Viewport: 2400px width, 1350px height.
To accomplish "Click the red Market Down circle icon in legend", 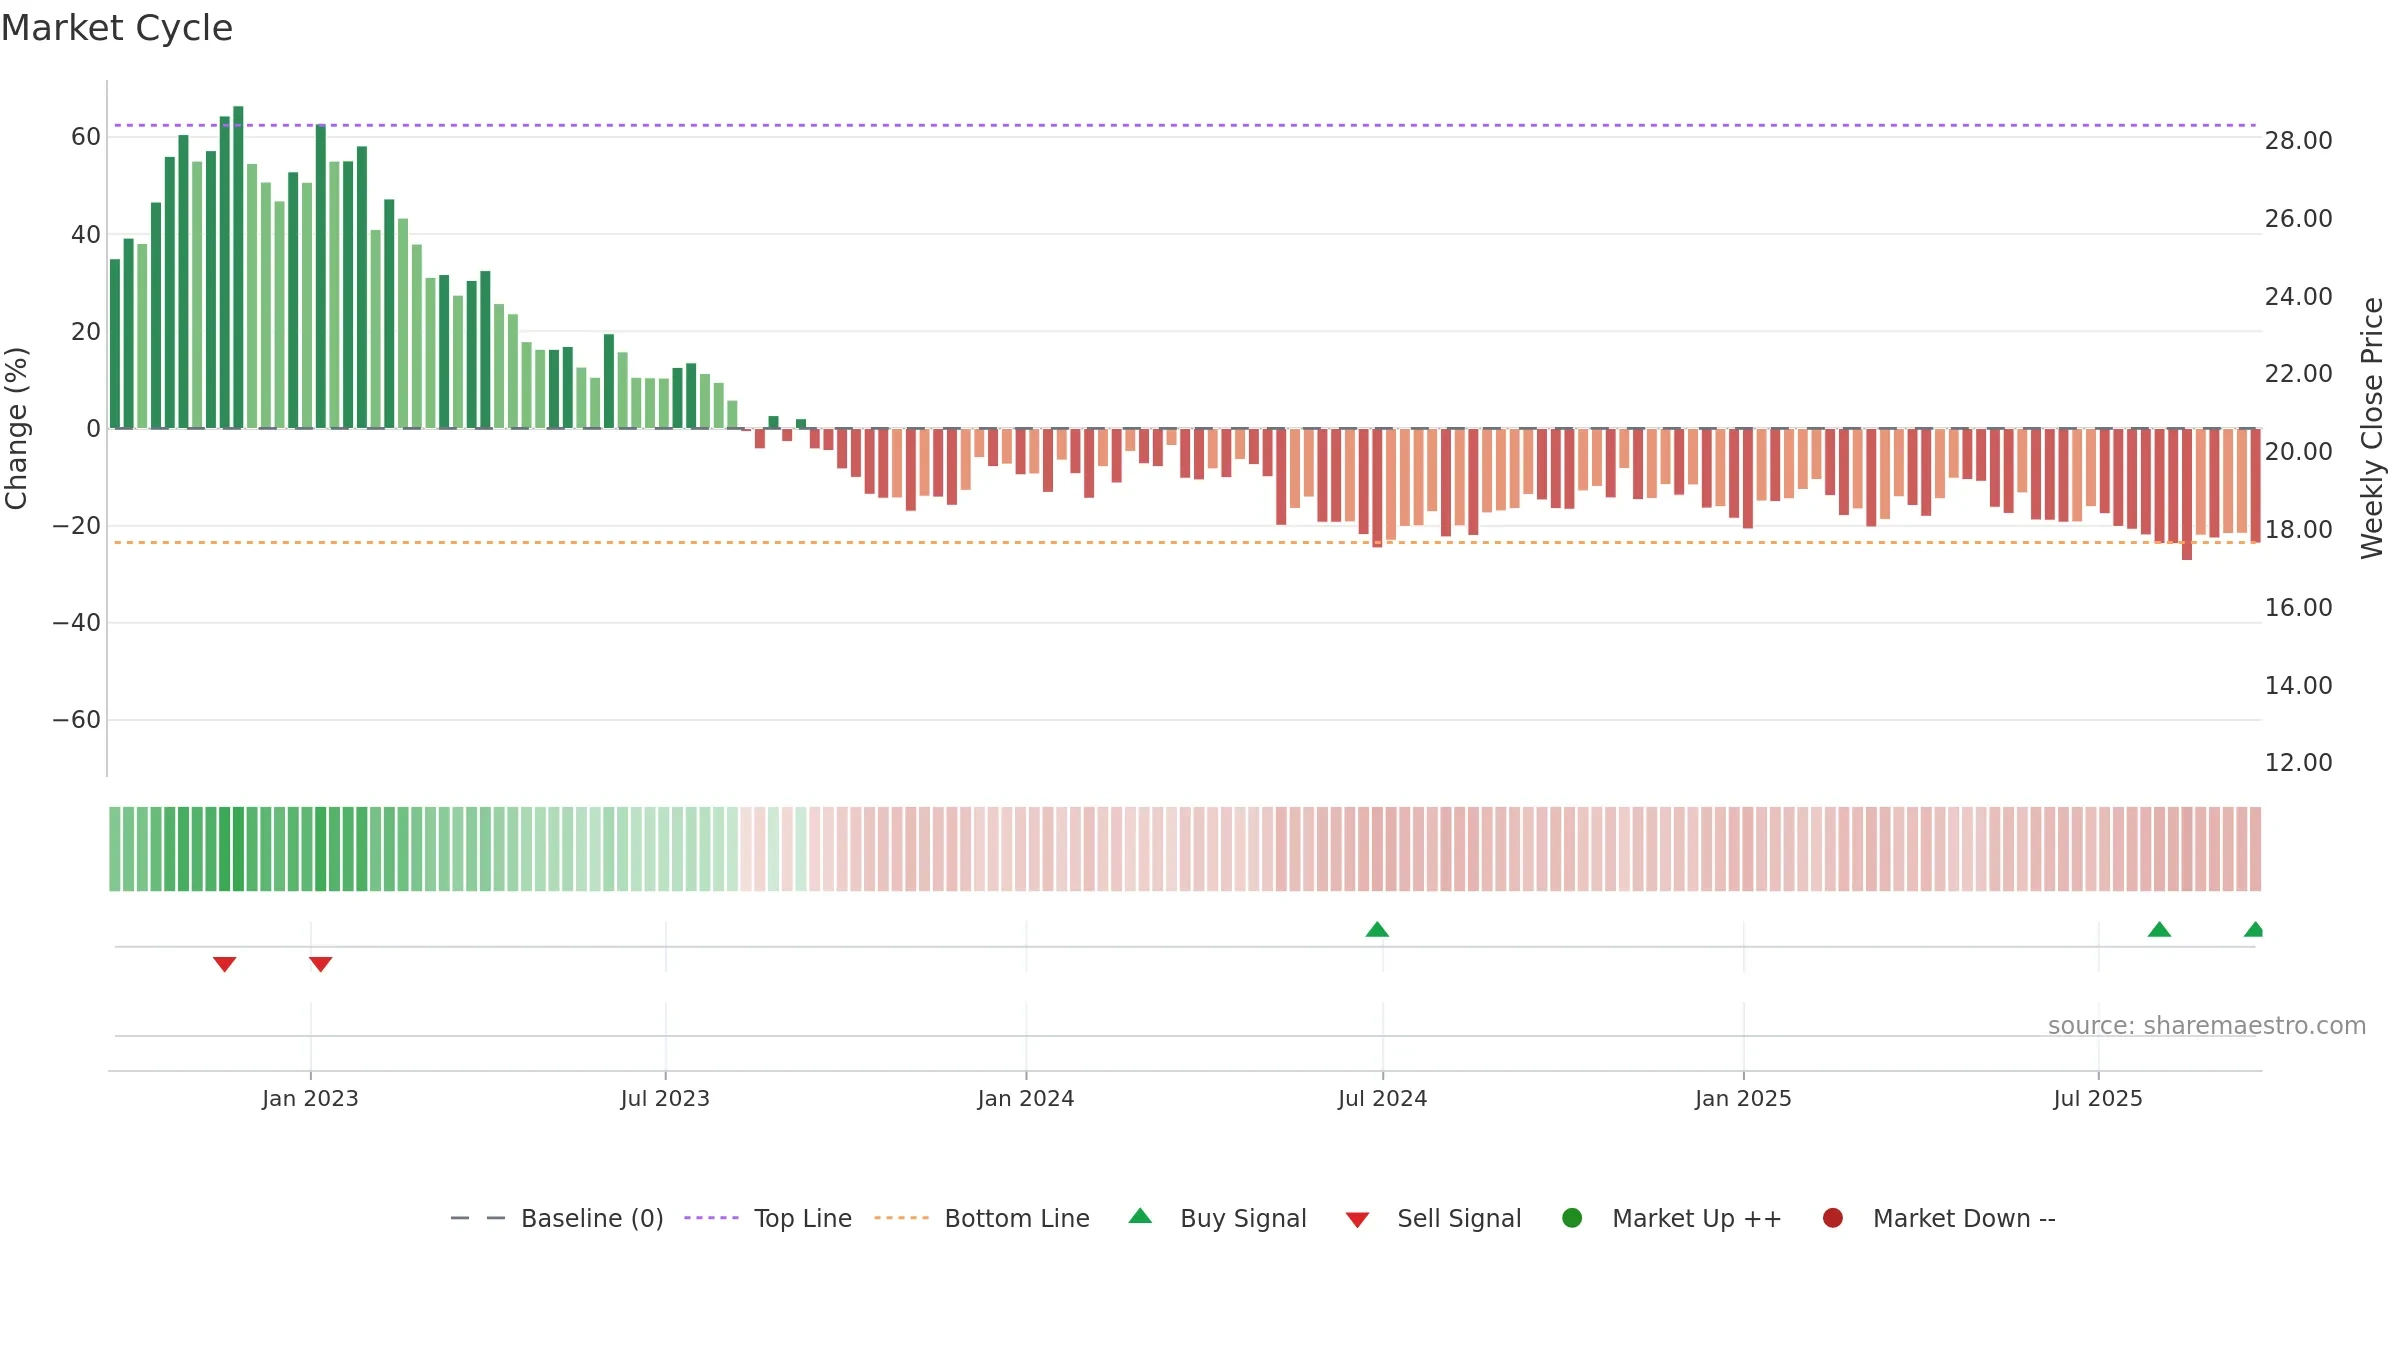I will (x=1833, y=1218).
